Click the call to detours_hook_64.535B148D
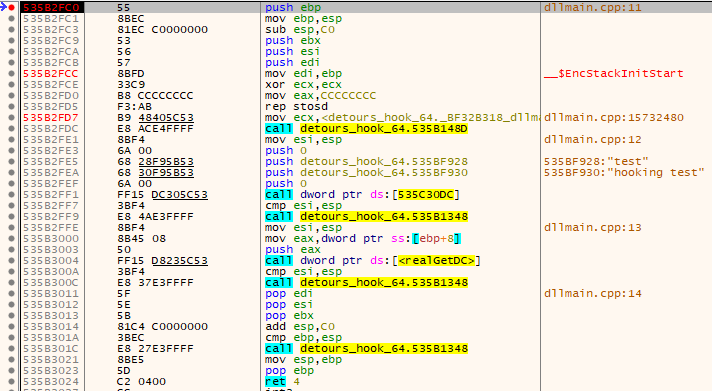712x391 pixels. click(366, 129)
